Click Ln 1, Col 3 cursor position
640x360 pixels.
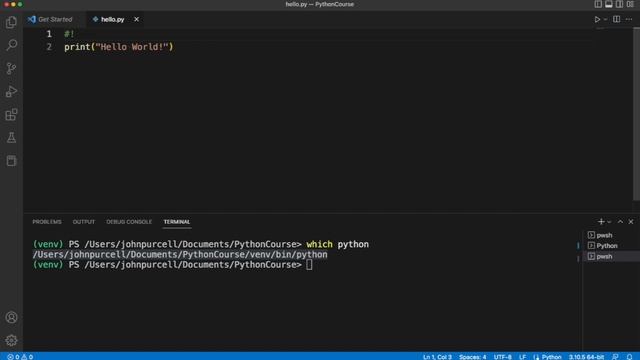coord(437,357)
